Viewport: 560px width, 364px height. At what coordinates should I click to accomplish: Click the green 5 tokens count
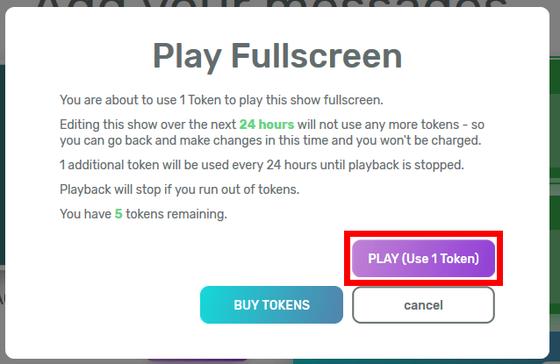pyautogui.click(x=119, y=214)
